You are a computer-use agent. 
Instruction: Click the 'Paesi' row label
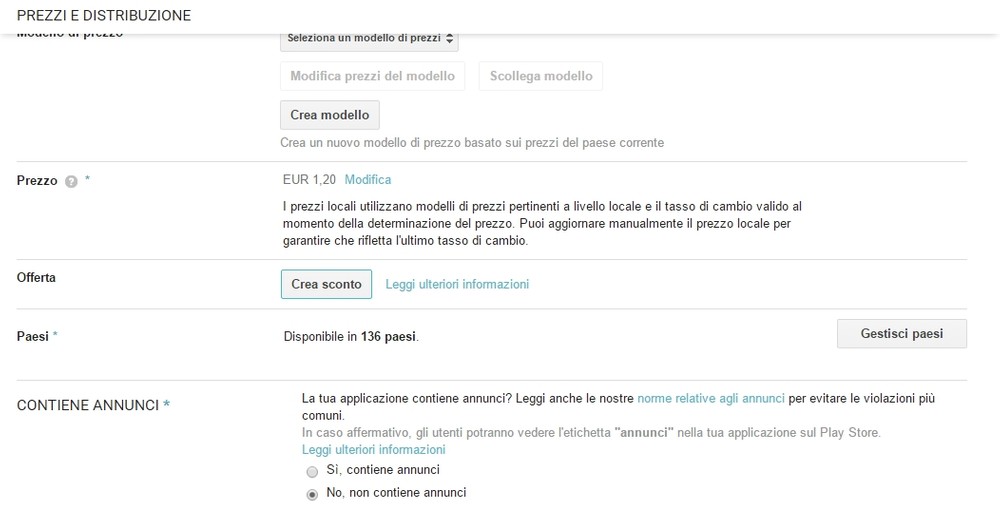click(x=33, y=336)
